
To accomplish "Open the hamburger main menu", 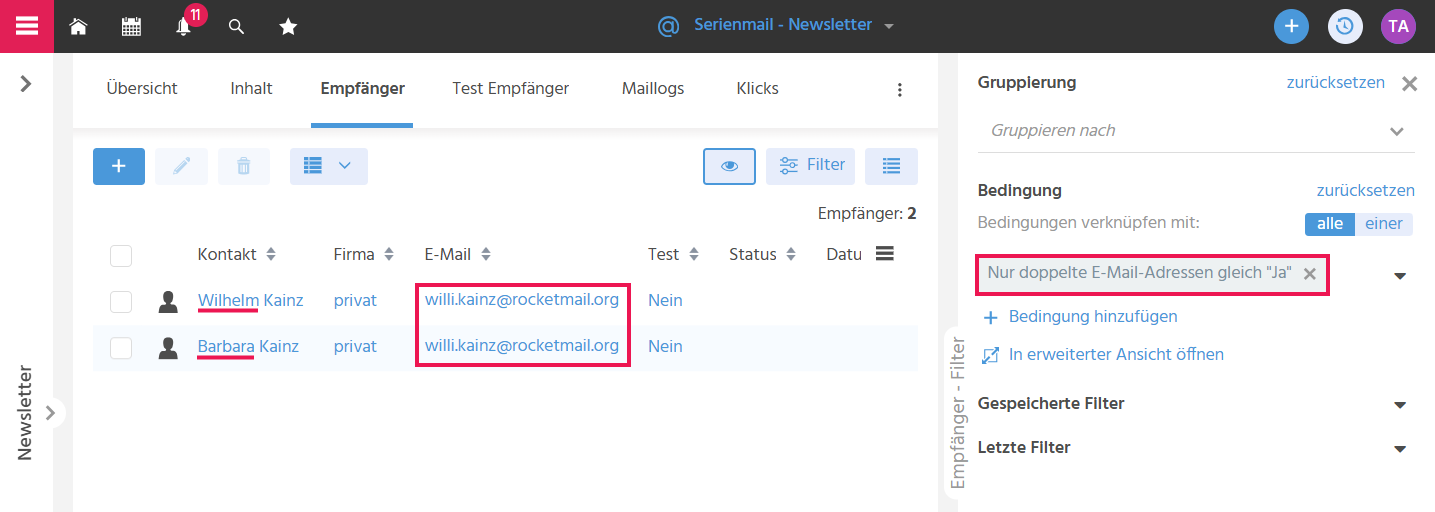I will [x=26, y=26].
